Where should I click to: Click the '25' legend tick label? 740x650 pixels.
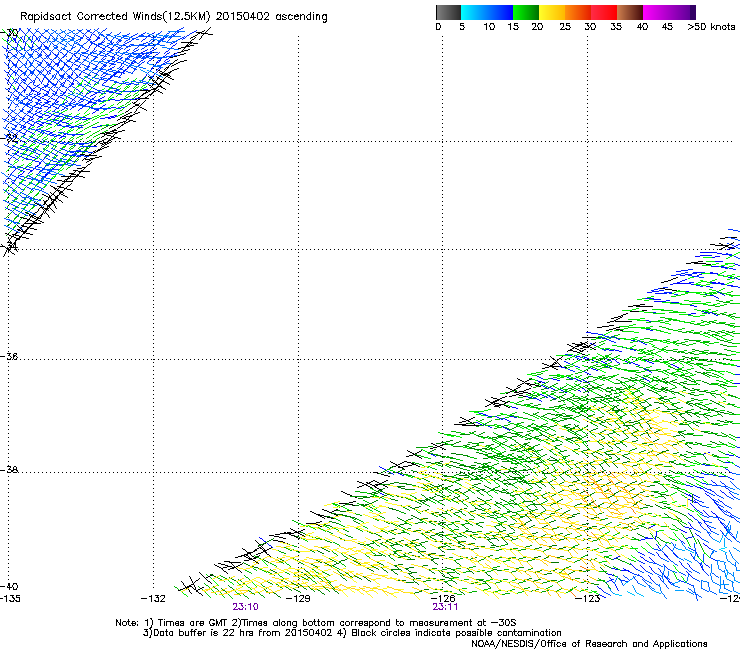(565, 27)
